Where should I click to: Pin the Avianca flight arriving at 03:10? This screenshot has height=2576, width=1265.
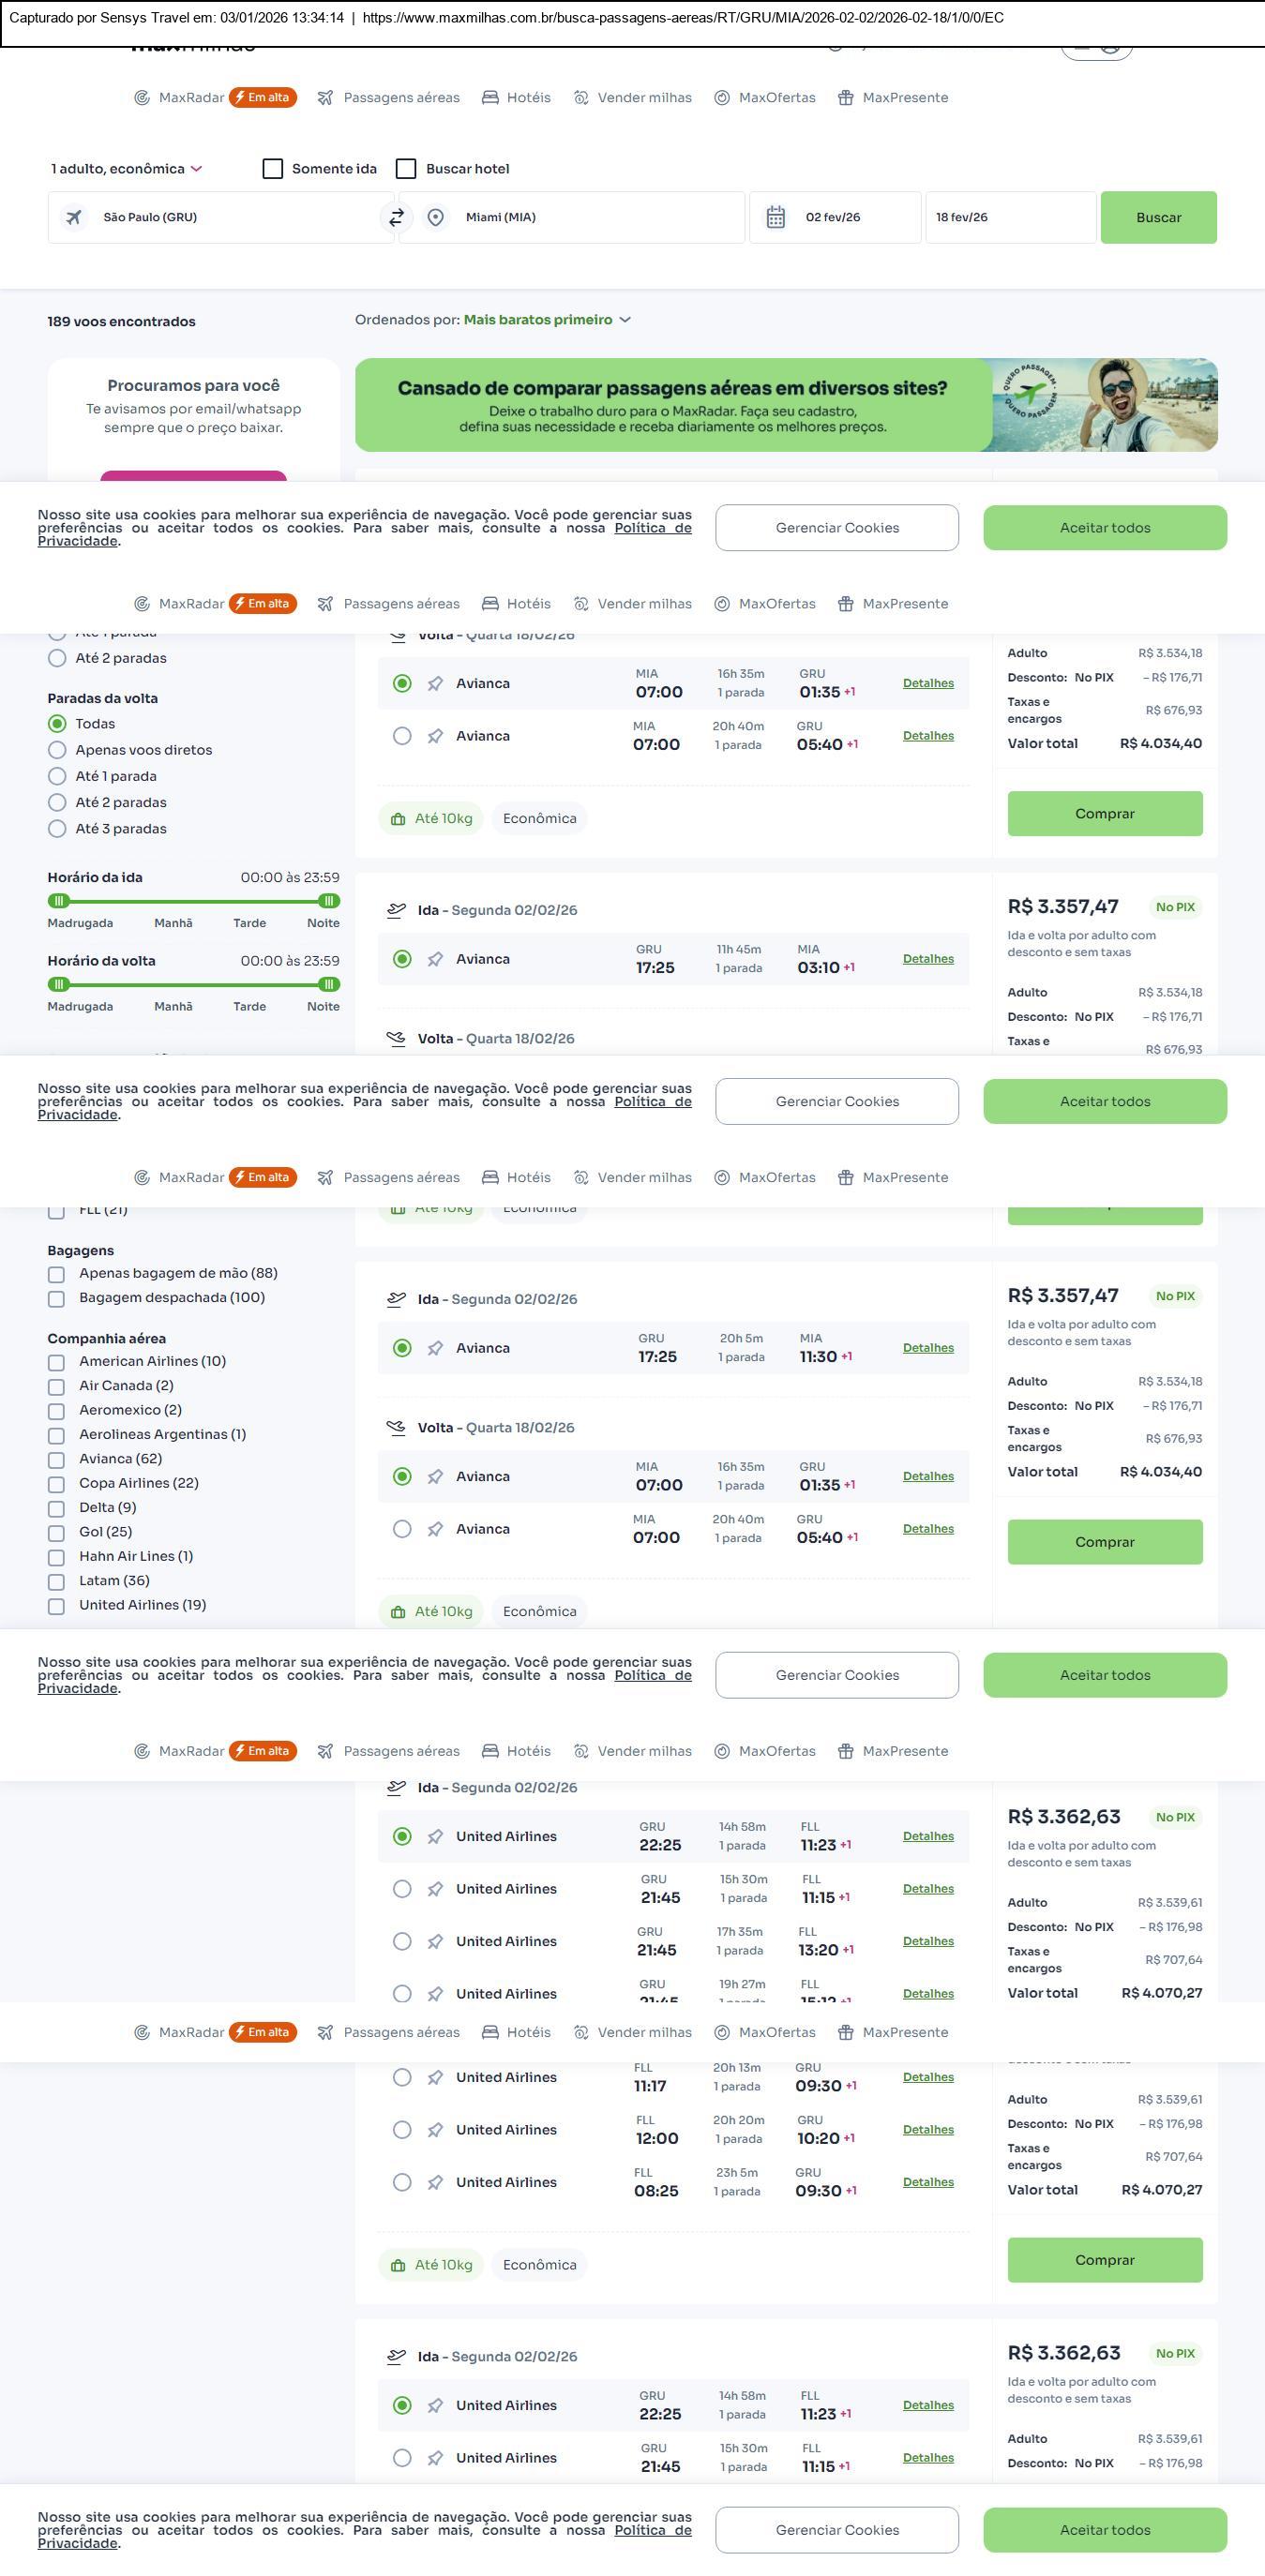pos(435,959)
